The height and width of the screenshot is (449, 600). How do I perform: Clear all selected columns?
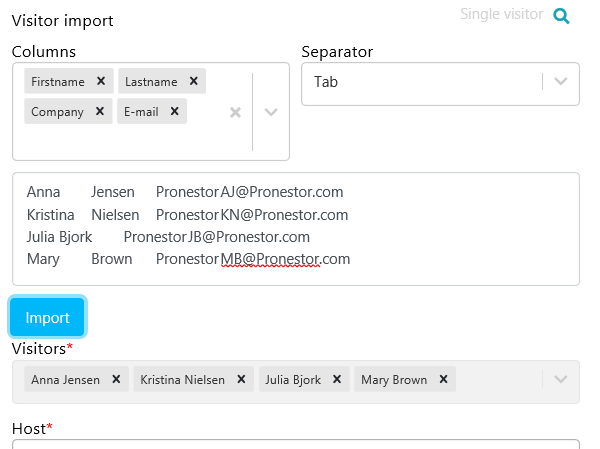(x=235, y=112)
